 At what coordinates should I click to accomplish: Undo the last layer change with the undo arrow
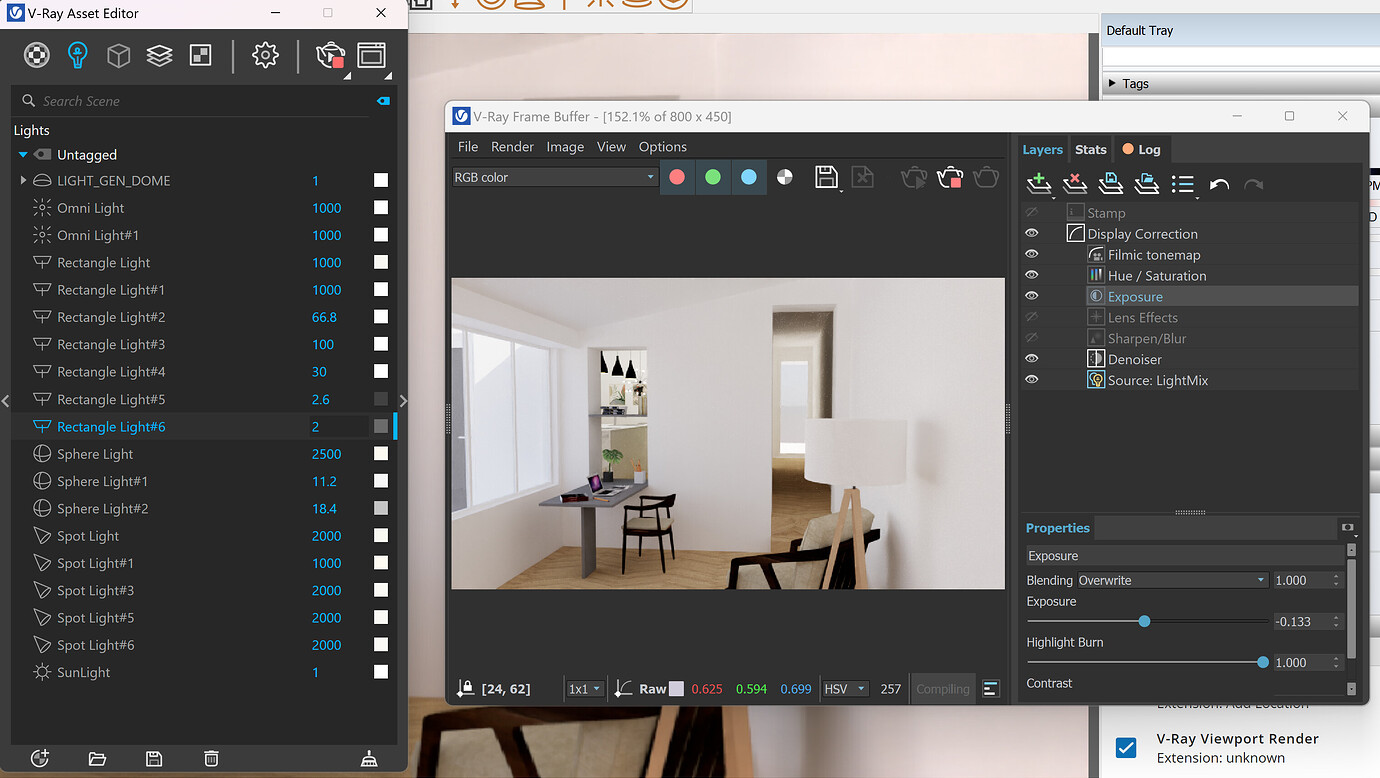1218,184
